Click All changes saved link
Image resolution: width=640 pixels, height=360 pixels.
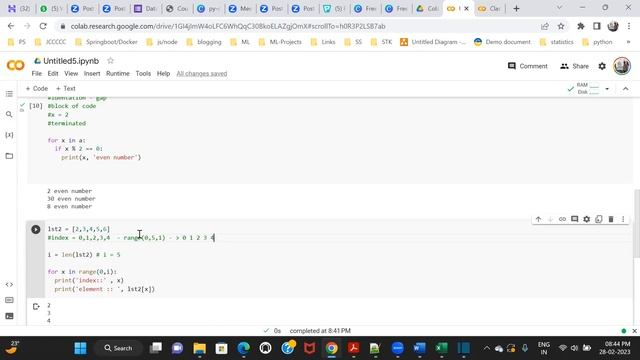coord(202,73)
